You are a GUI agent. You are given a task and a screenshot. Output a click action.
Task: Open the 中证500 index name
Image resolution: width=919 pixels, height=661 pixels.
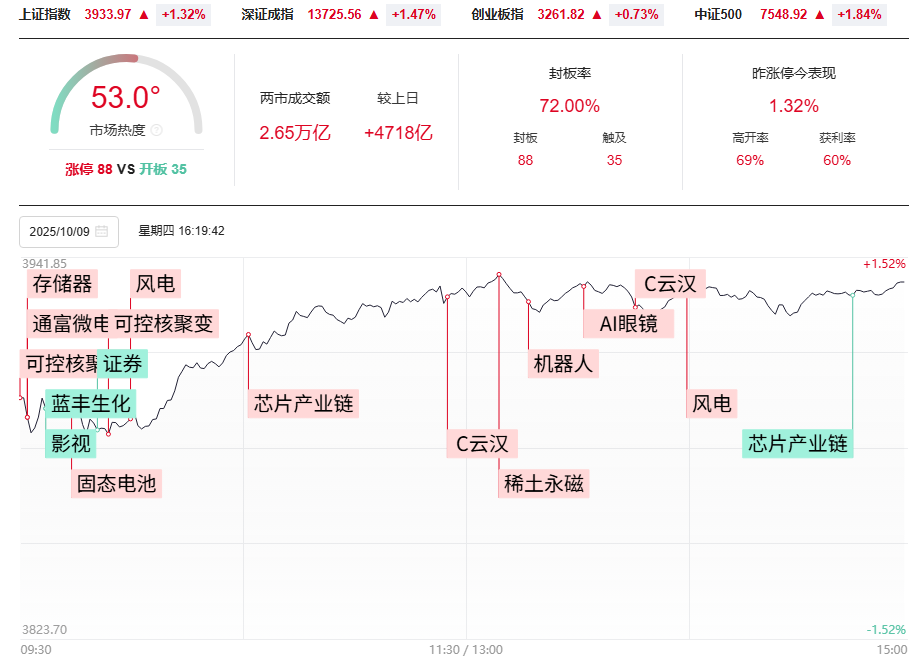(720, 15)
